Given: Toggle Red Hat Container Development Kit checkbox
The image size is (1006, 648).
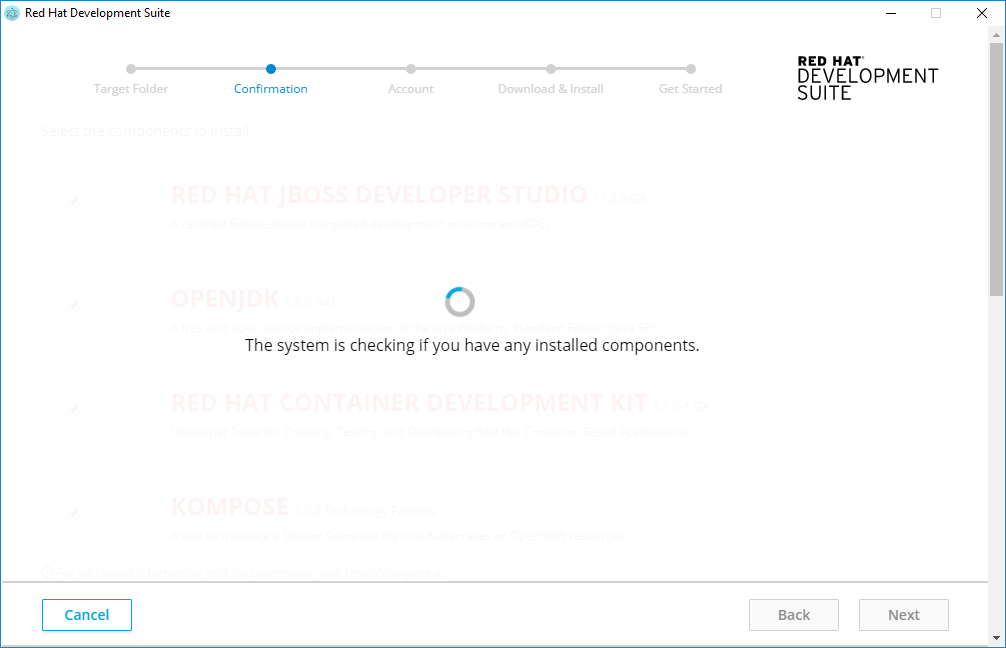Looking at the screenshot, I should click(74, 409).
